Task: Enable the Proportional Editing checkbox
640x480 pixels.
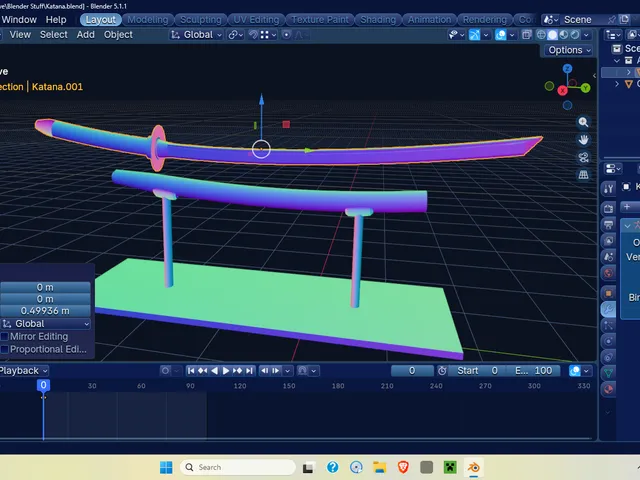Action: [x=4, y=349]
